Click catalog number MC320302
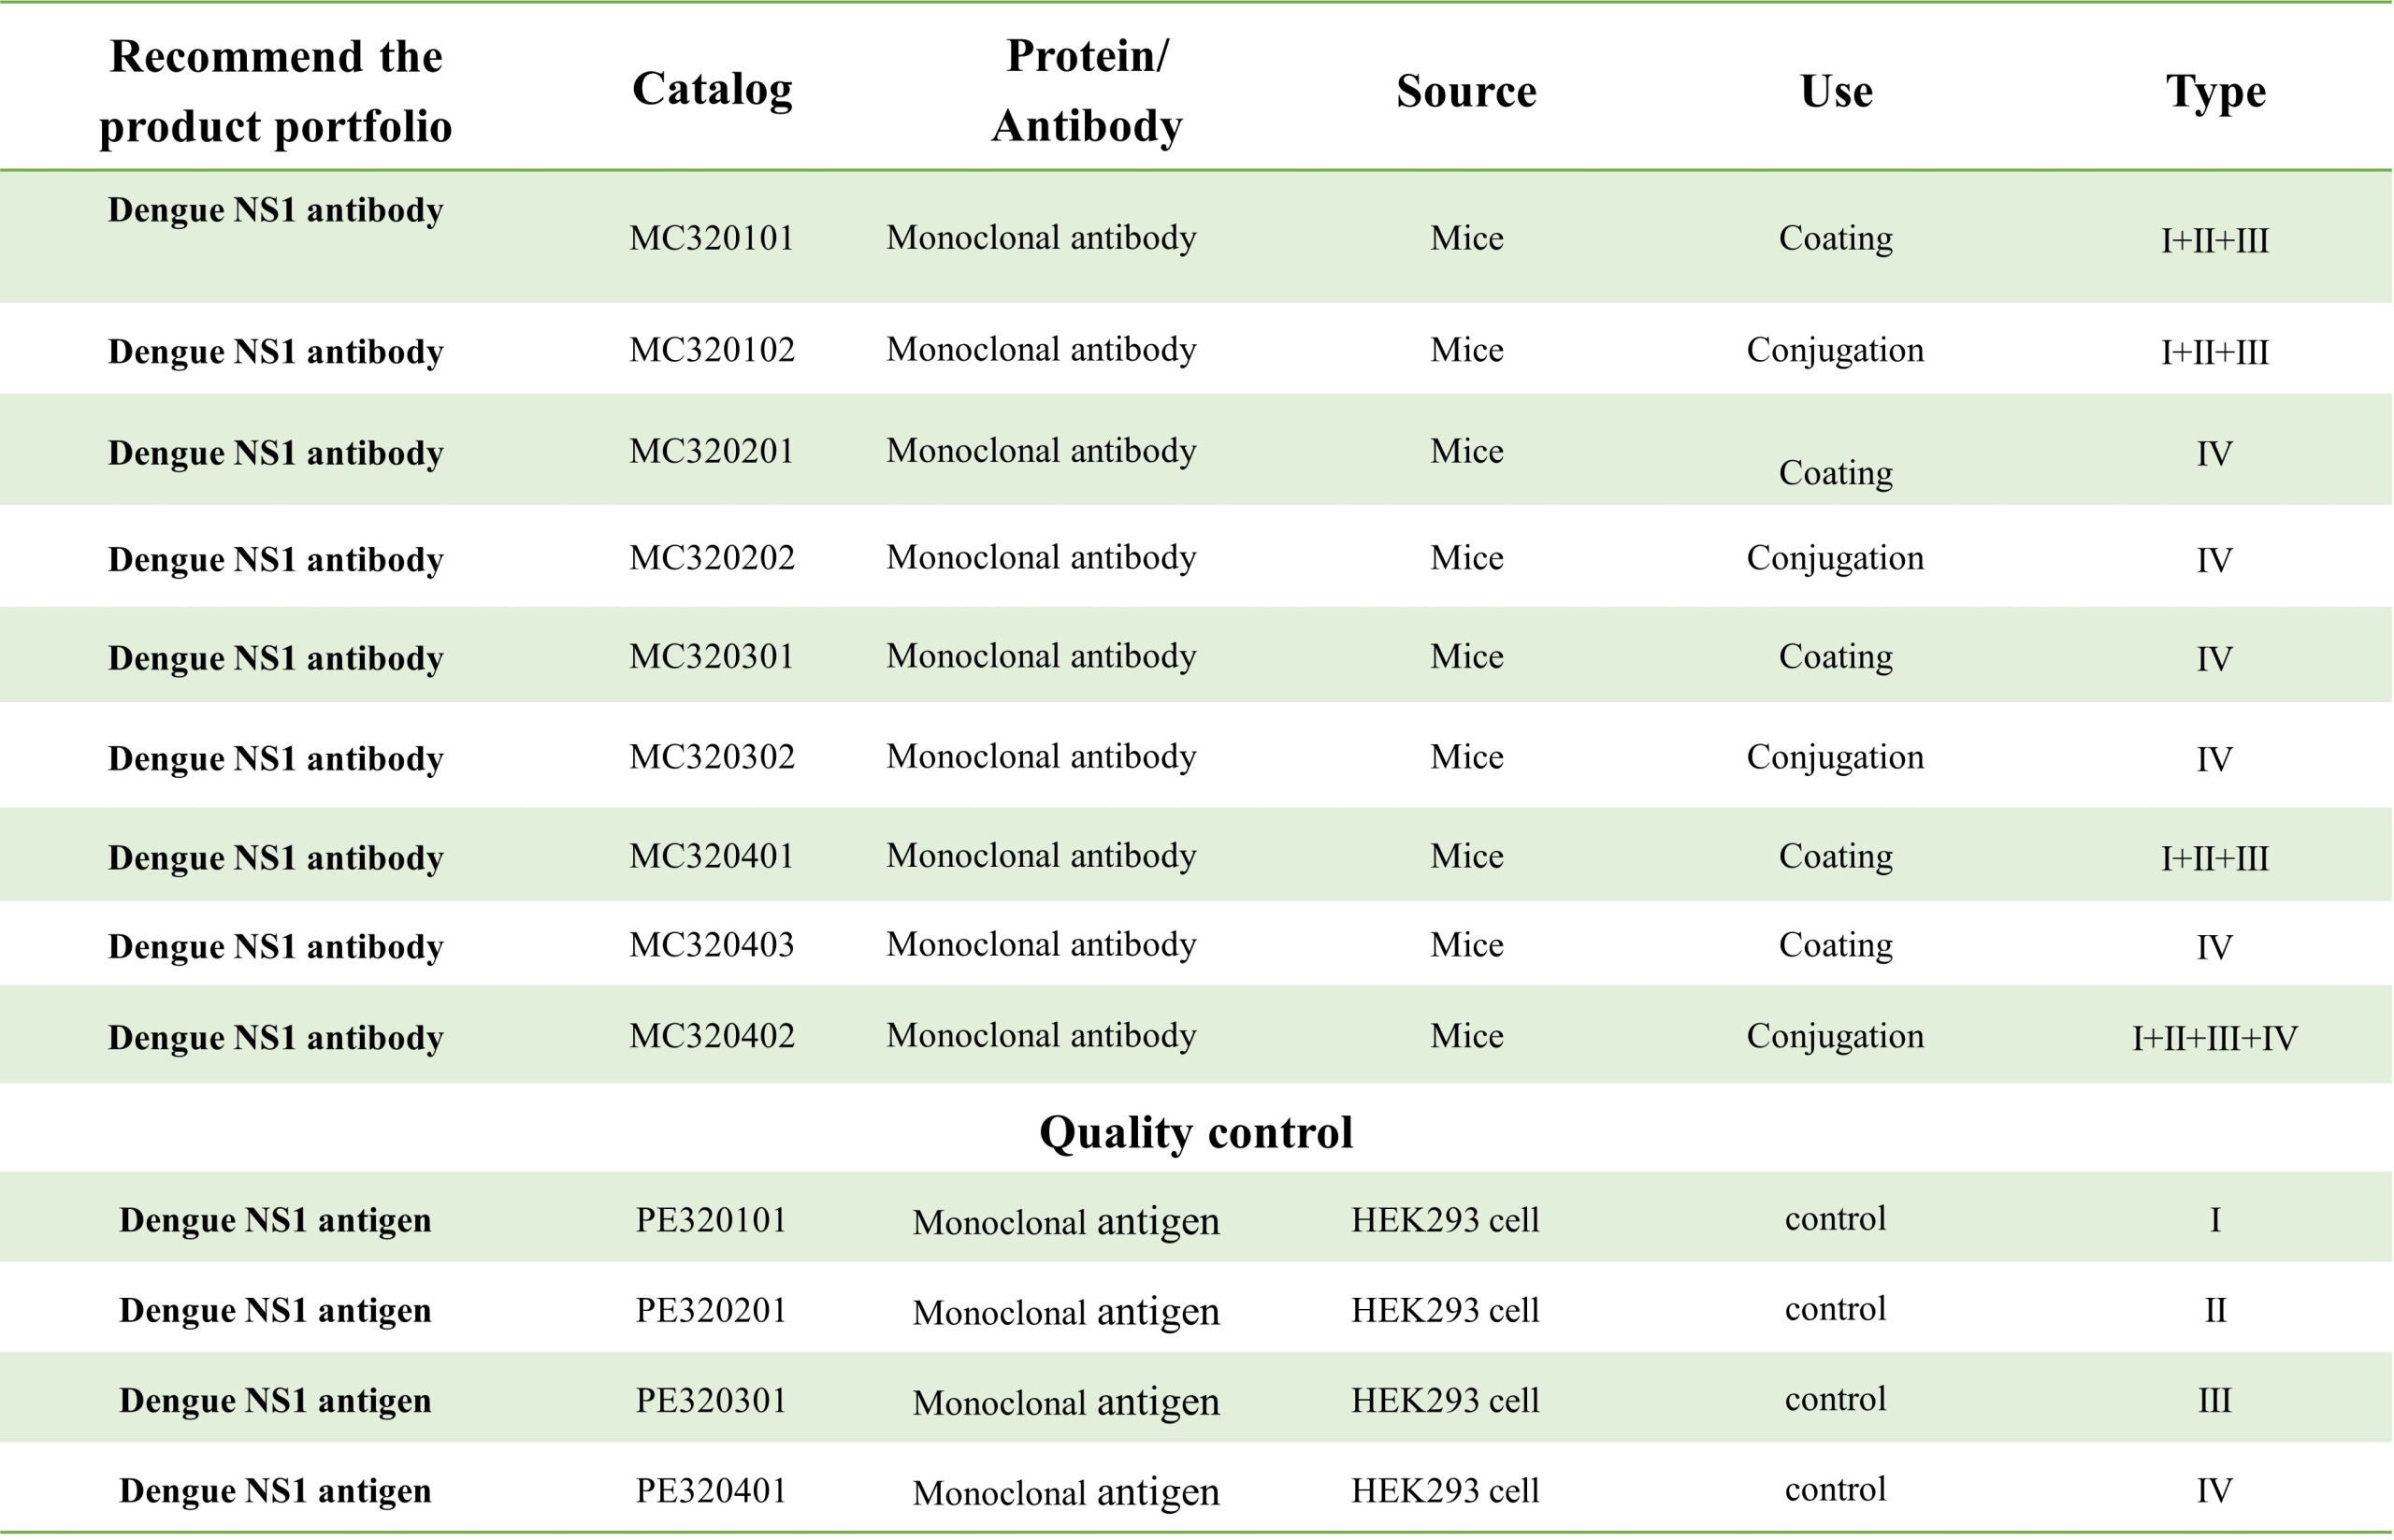Image resolution: width=2394 pixels, height=1540 pixels. click(712, 757)
